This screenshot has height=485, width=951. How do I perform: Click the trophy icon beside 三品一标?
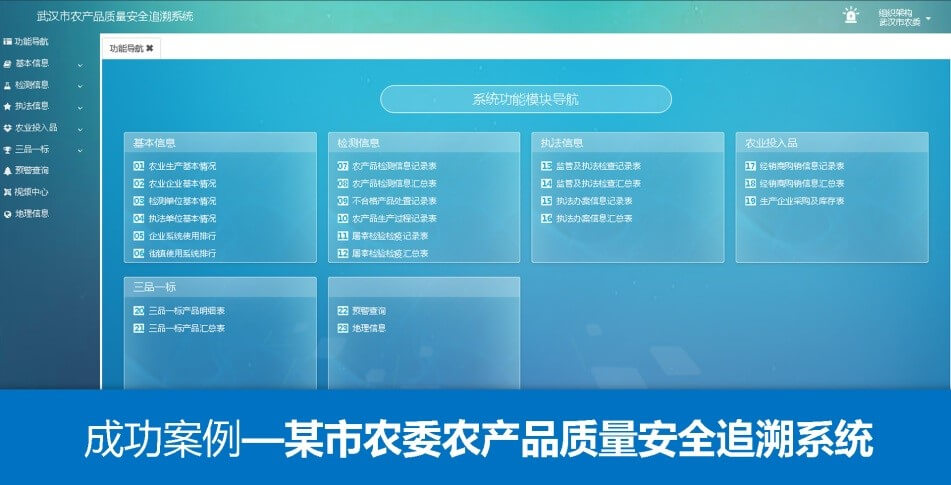[x=8, y=150]
